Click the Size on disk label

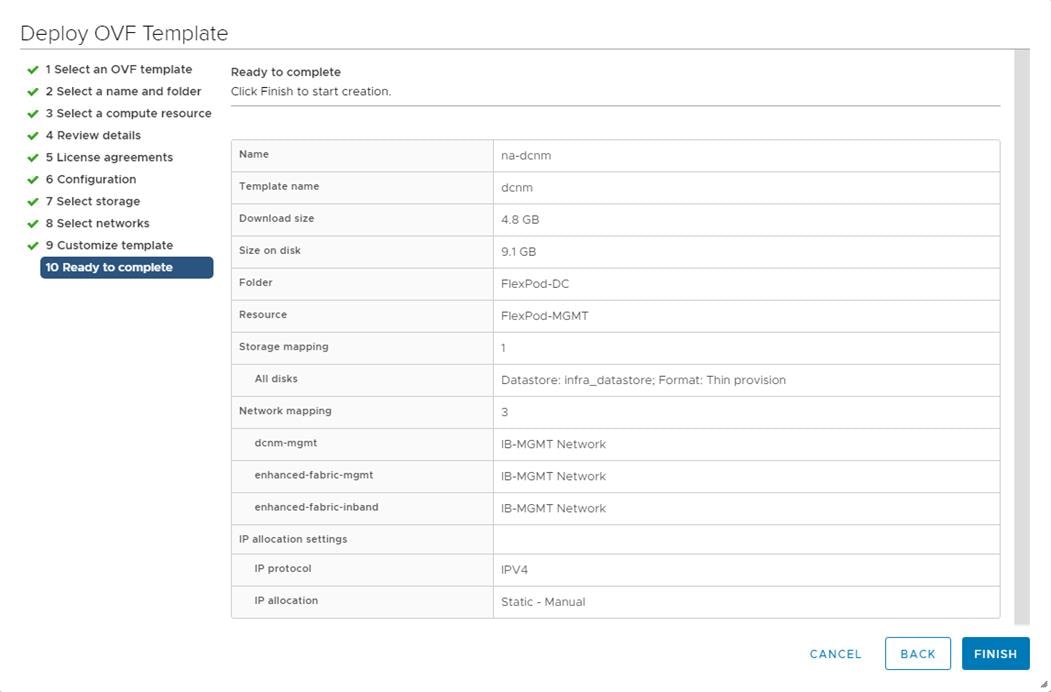click(x=269, y=251)
